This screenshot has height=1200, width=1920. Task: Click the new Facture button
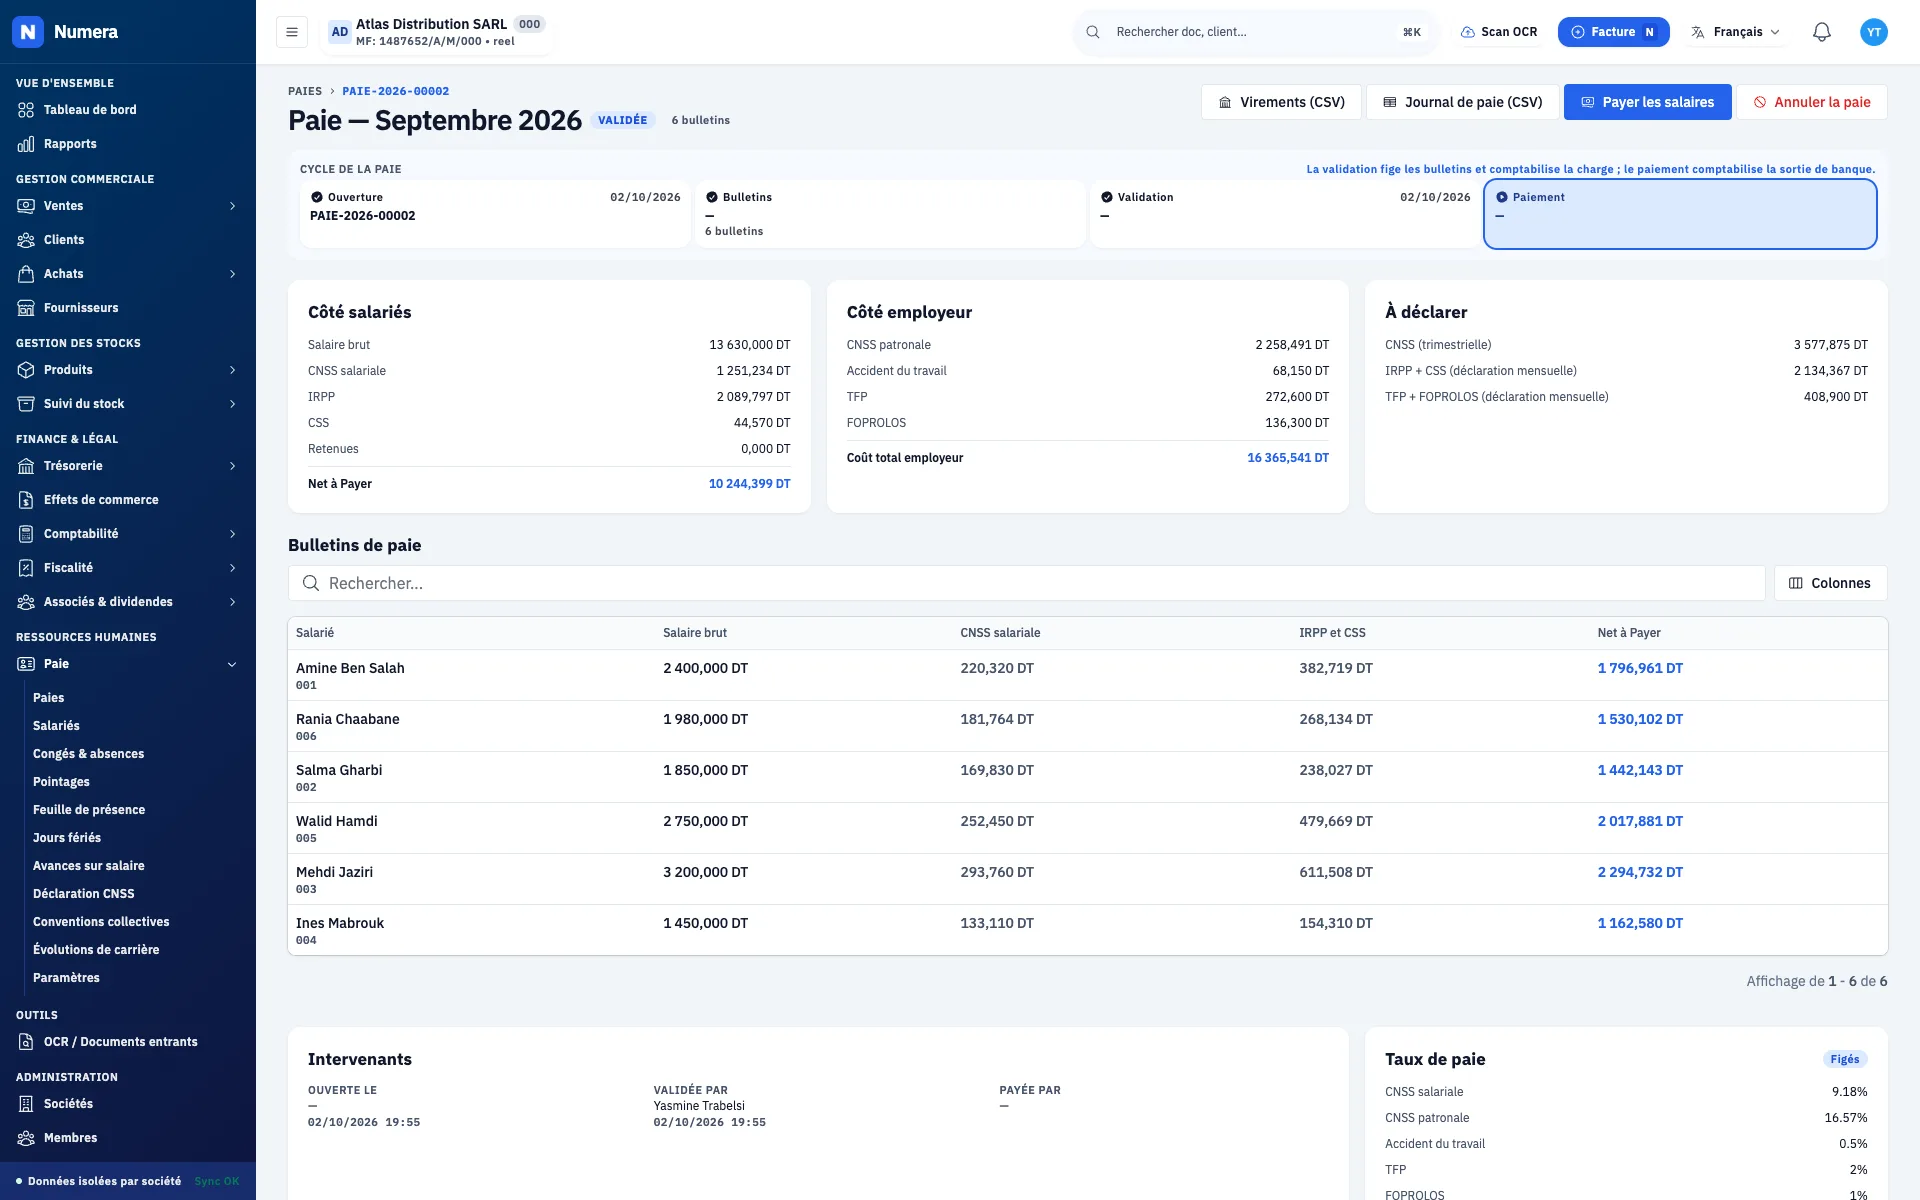[x=1613, y=32]
